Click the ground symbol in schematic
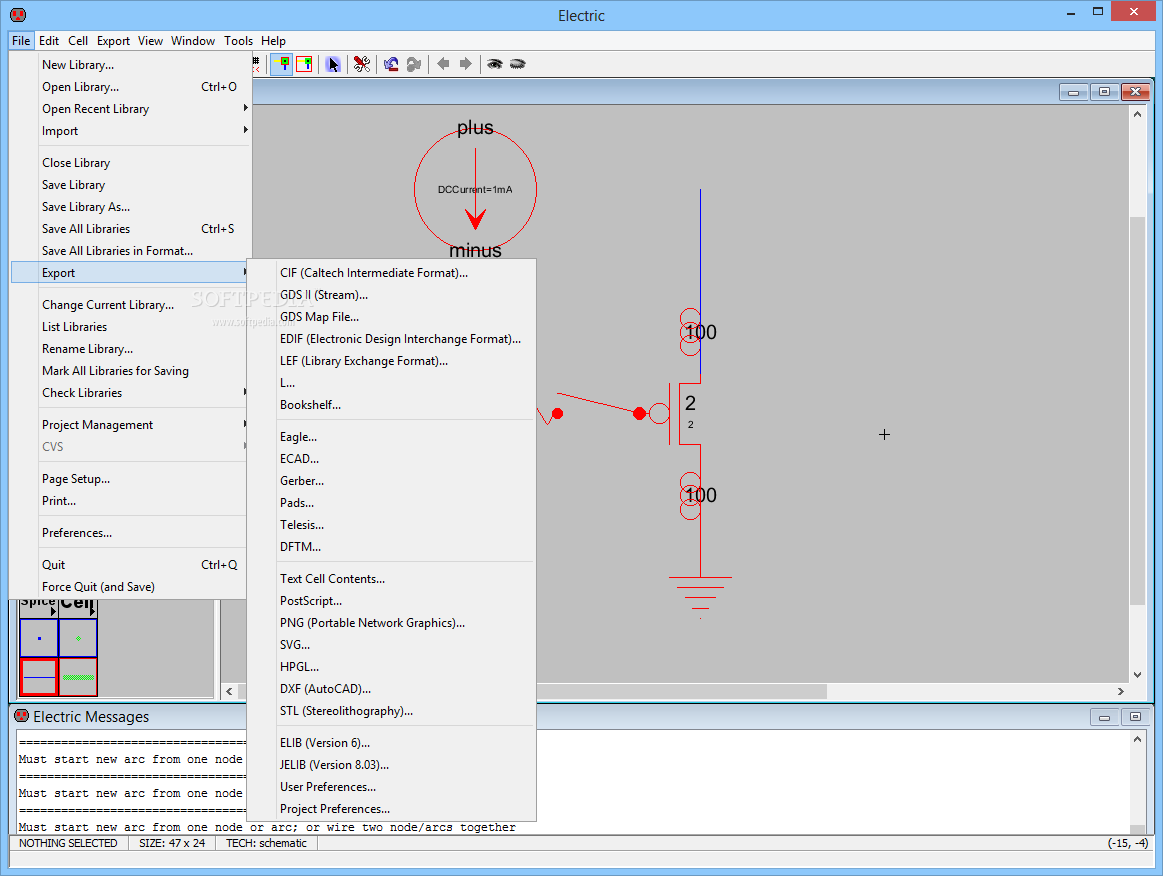The width and height of the screenshot is (1163, 876). (700, 597)
